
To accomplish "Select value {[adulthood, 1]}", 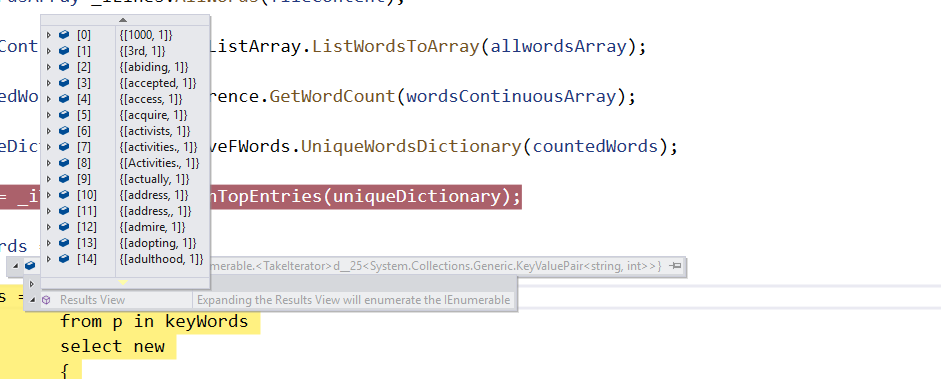I will pyautogui.click(x=161, y=259).
